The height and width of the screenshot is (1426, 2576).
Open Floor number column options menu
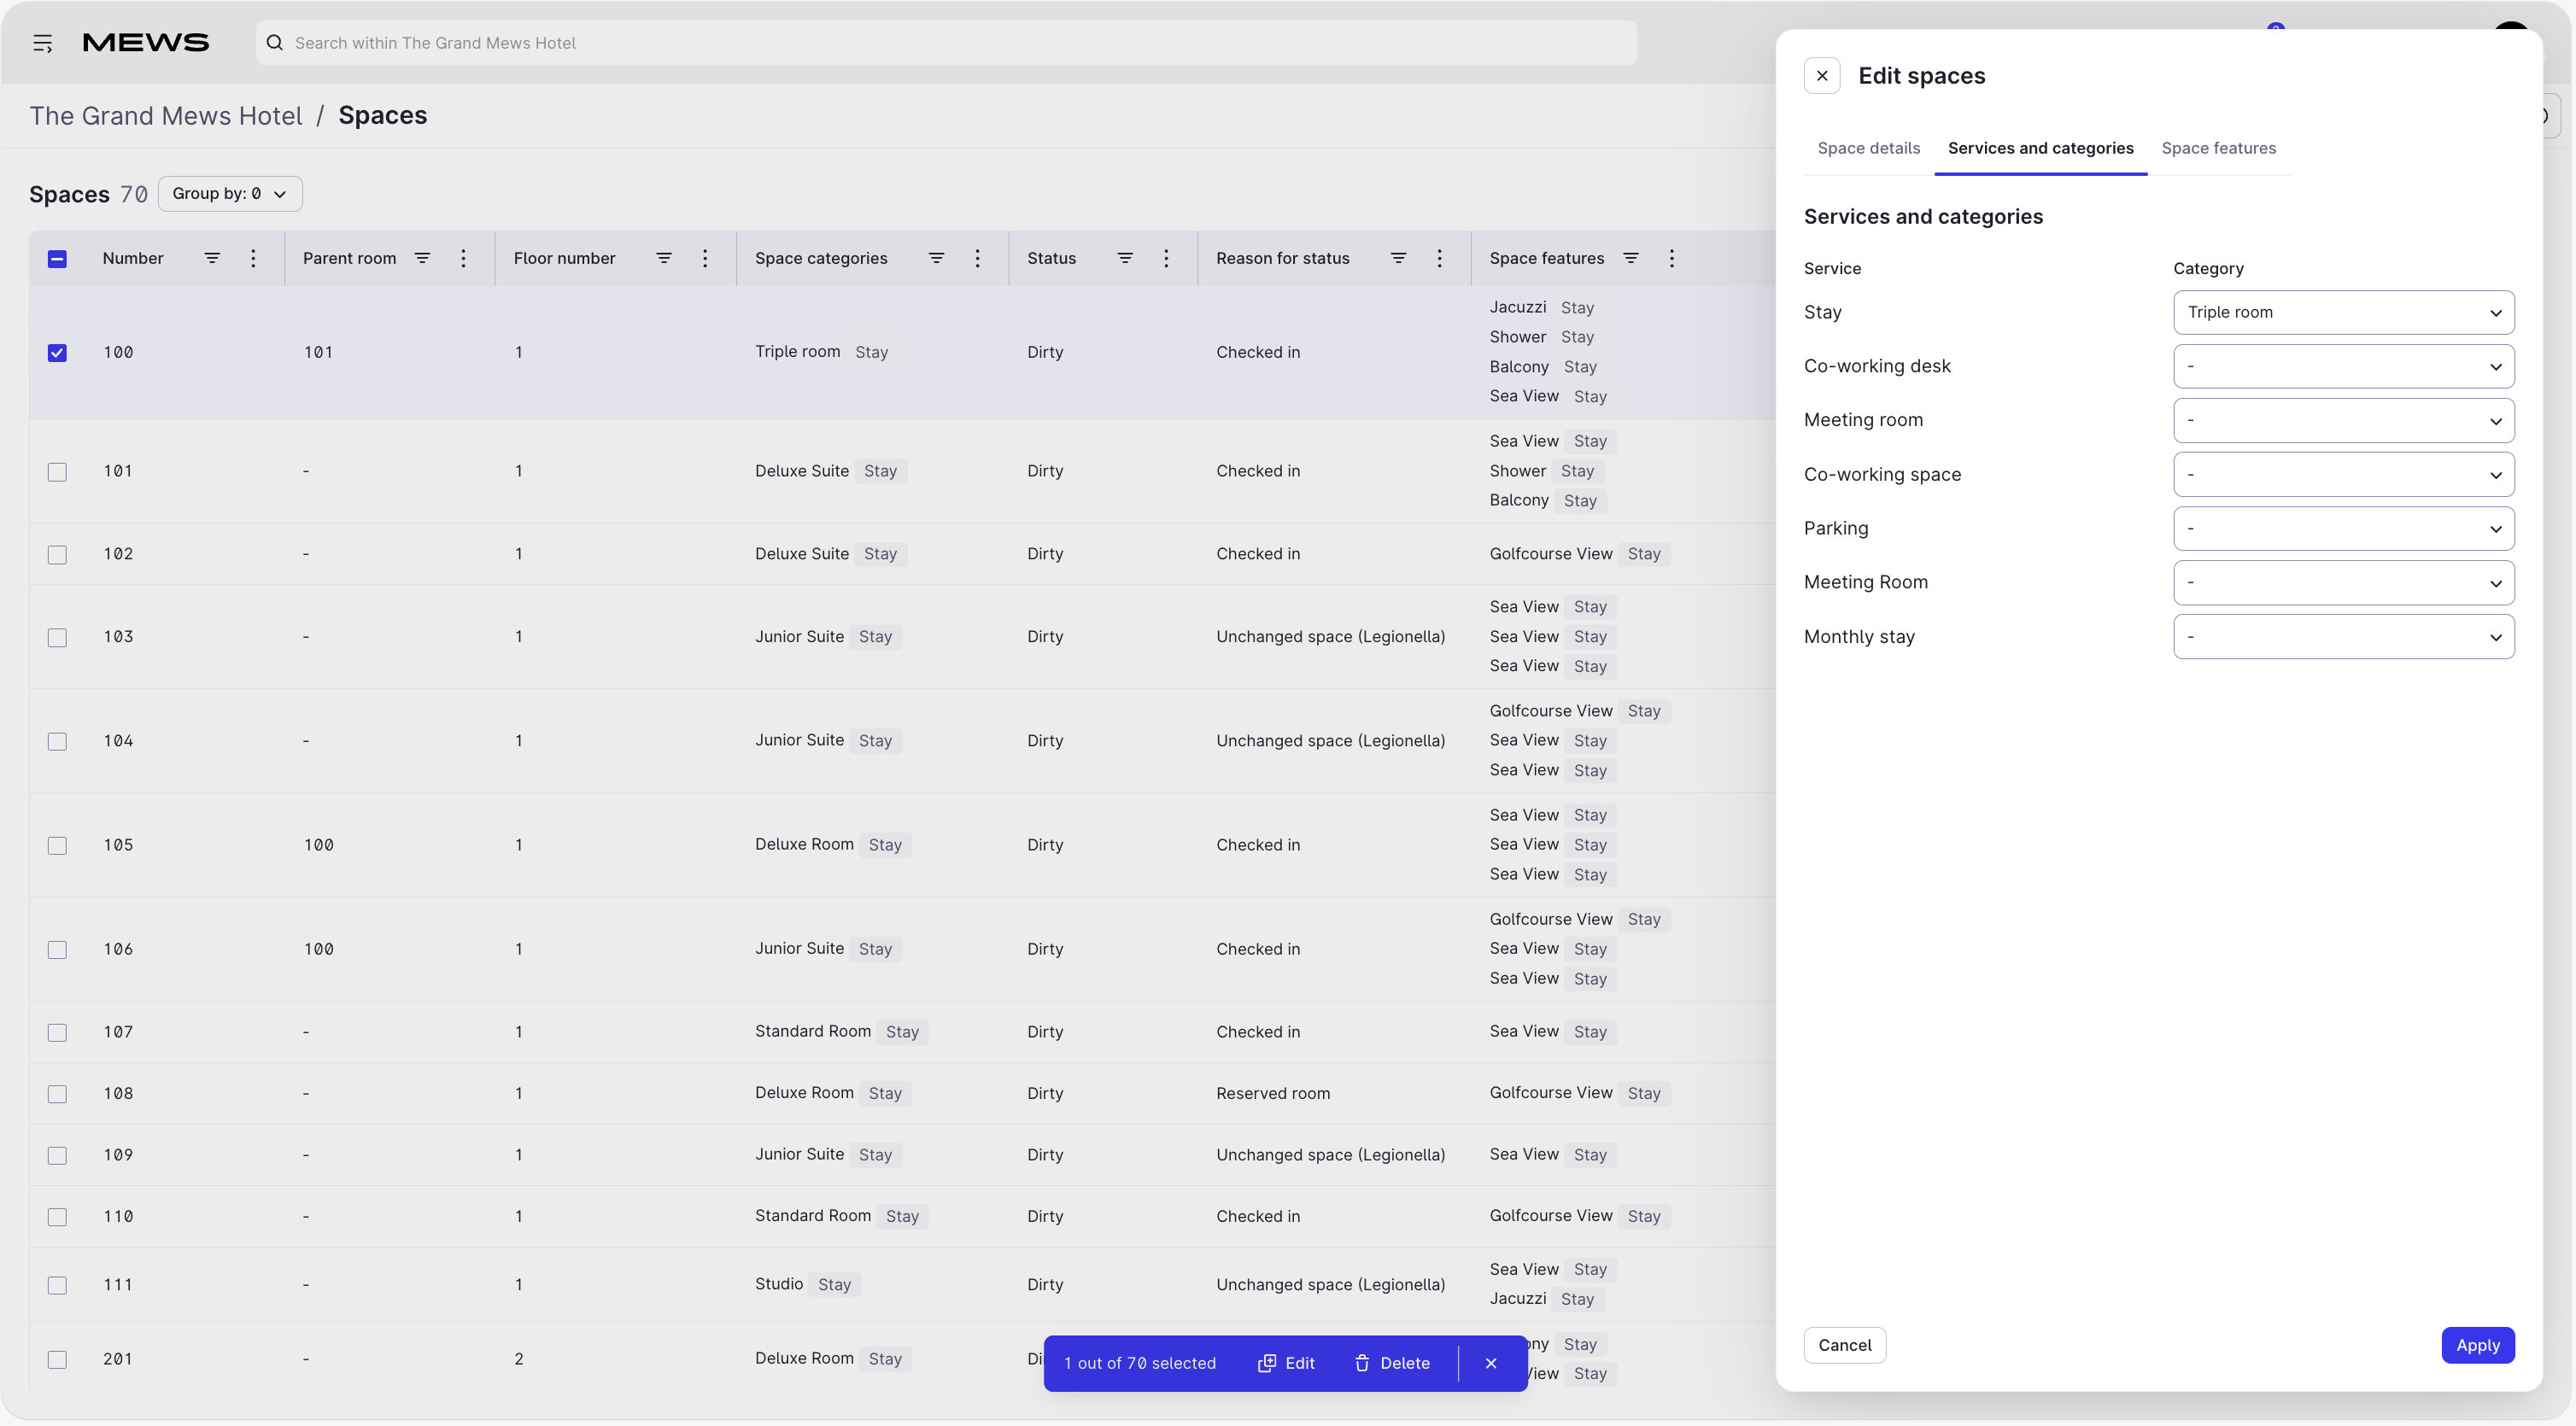(705, 258)
